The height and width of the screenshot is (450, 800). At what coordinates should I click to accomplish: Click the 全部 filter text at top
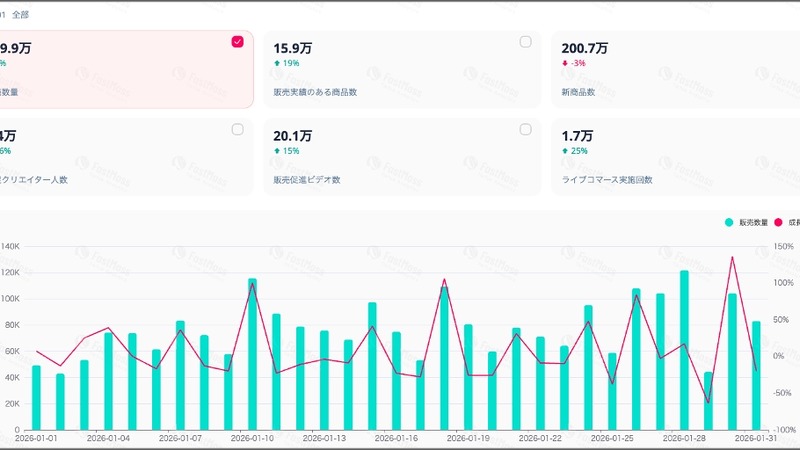pyautogui.click(x=20, y=14)
